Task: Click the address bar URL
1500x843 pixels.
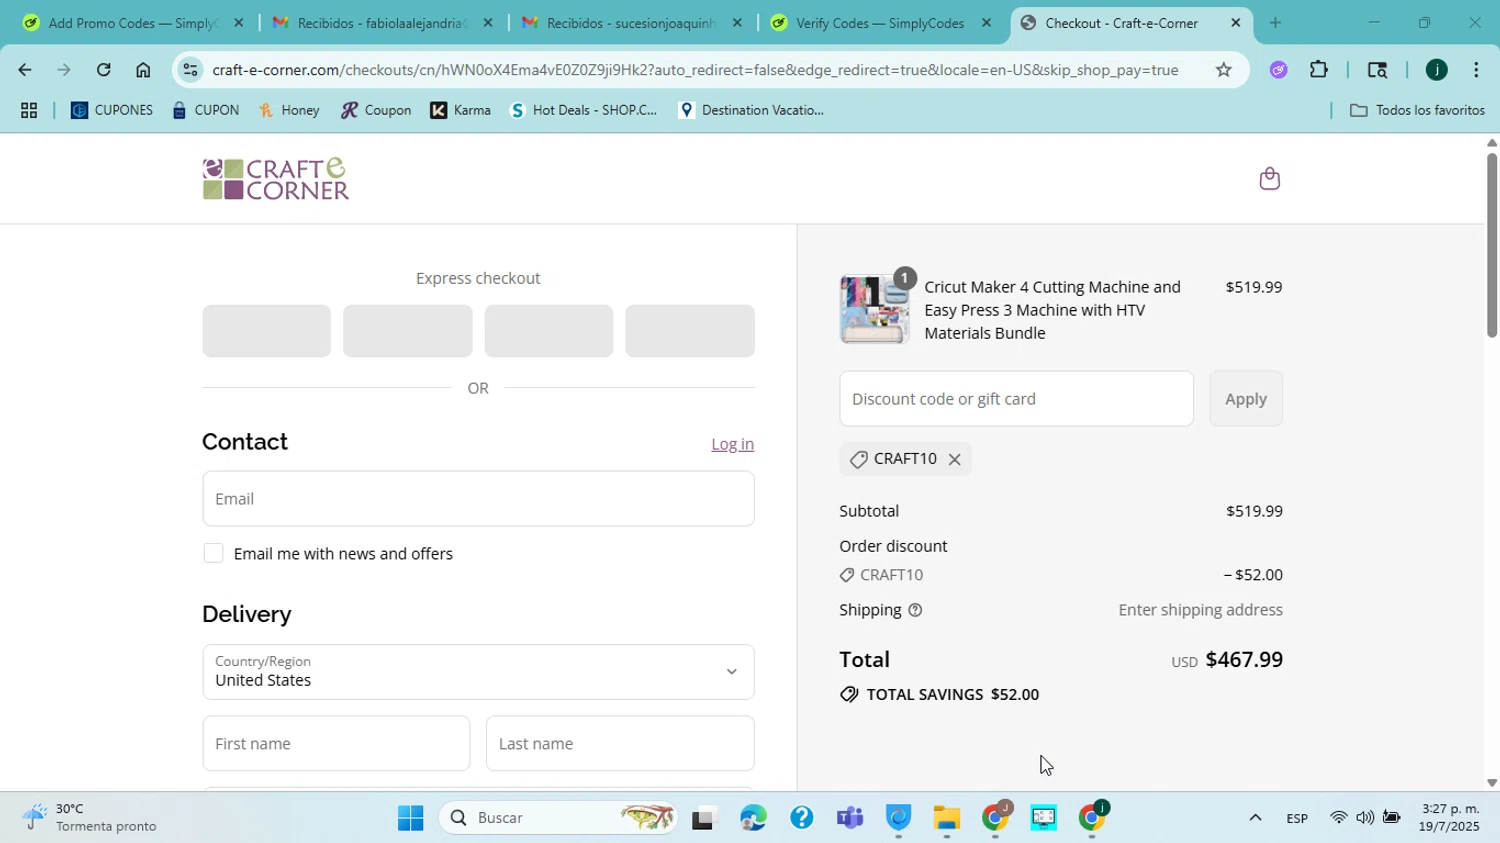Action: pos(695,70)
